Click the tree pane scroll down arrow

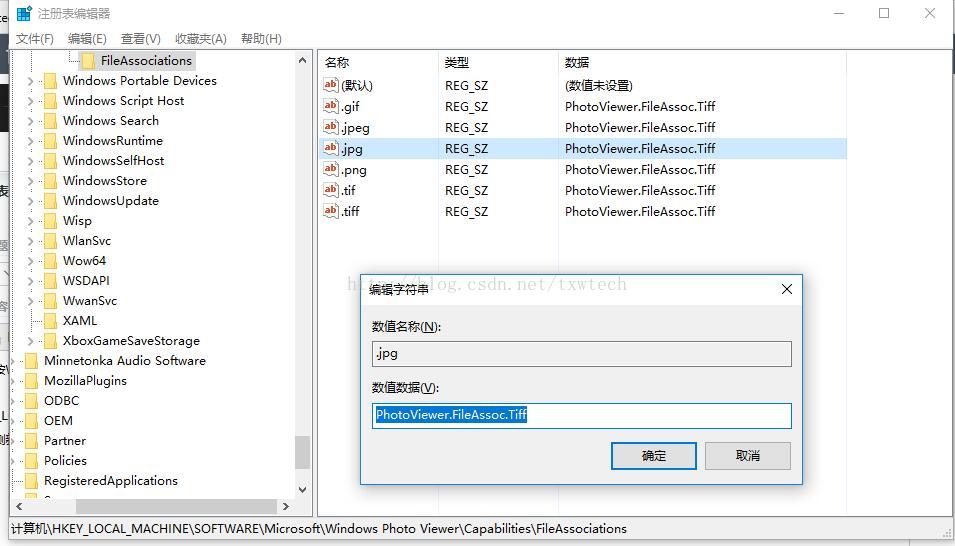(x=302, y=489)
